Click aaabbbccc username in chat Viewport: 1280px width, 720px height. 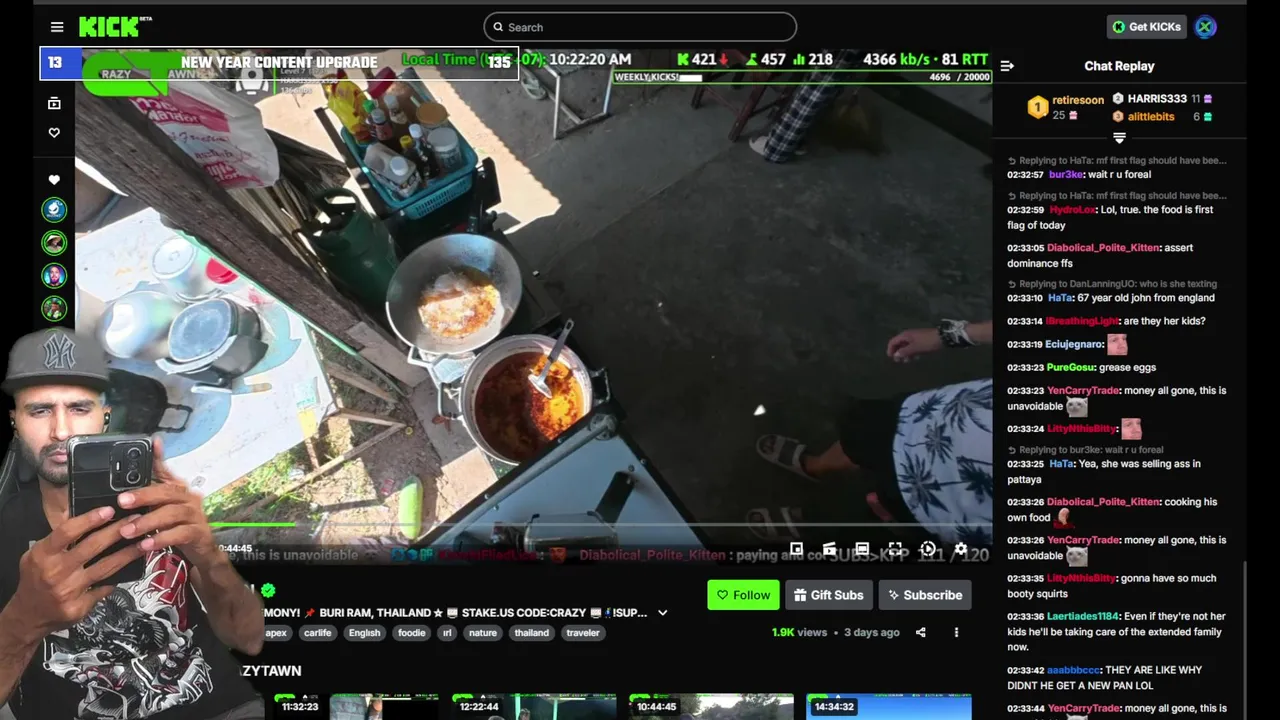click(1074, 670)
